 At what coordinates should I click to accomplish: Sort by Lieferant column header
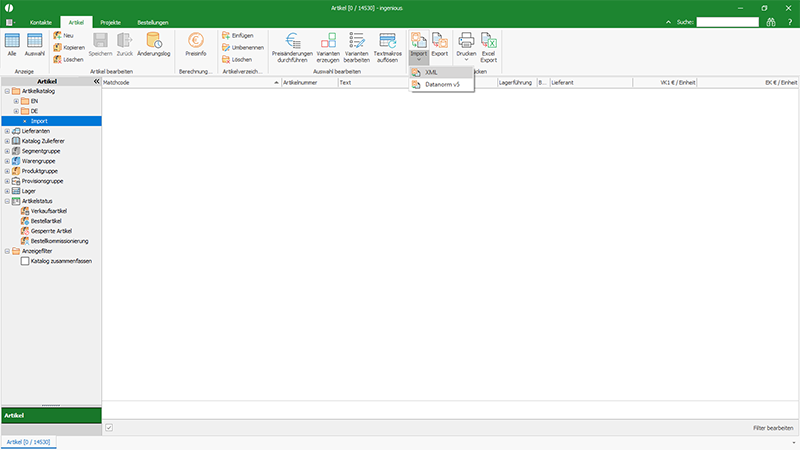click(x=591, y=82)
